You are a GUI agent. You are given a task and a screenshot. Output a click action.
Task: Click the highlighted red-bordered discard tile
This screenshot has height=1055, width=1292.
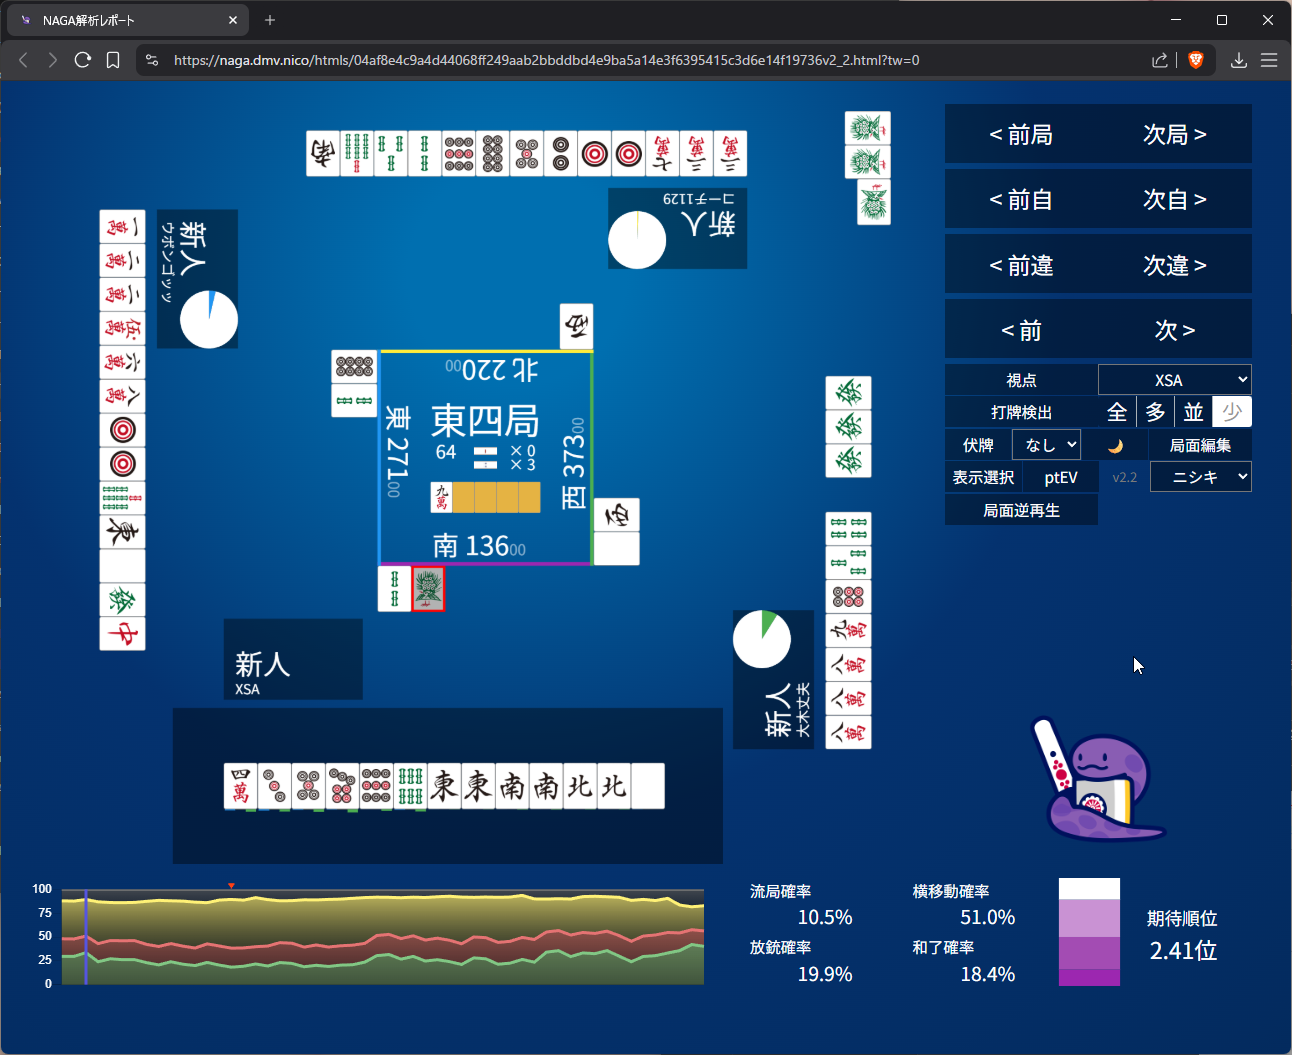pos(429,589)
